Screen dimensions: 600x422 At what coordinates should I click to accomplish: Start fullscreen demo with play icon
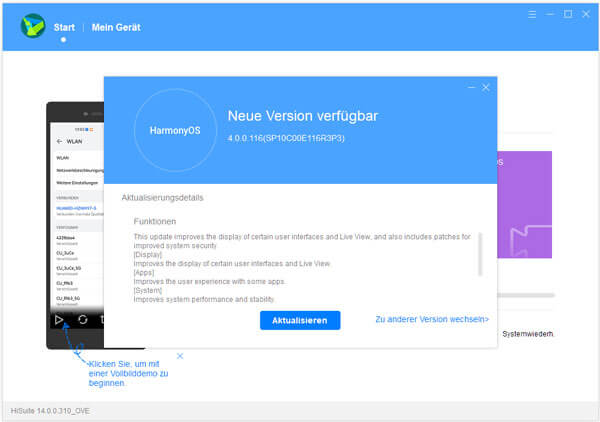tap(59, 320)
